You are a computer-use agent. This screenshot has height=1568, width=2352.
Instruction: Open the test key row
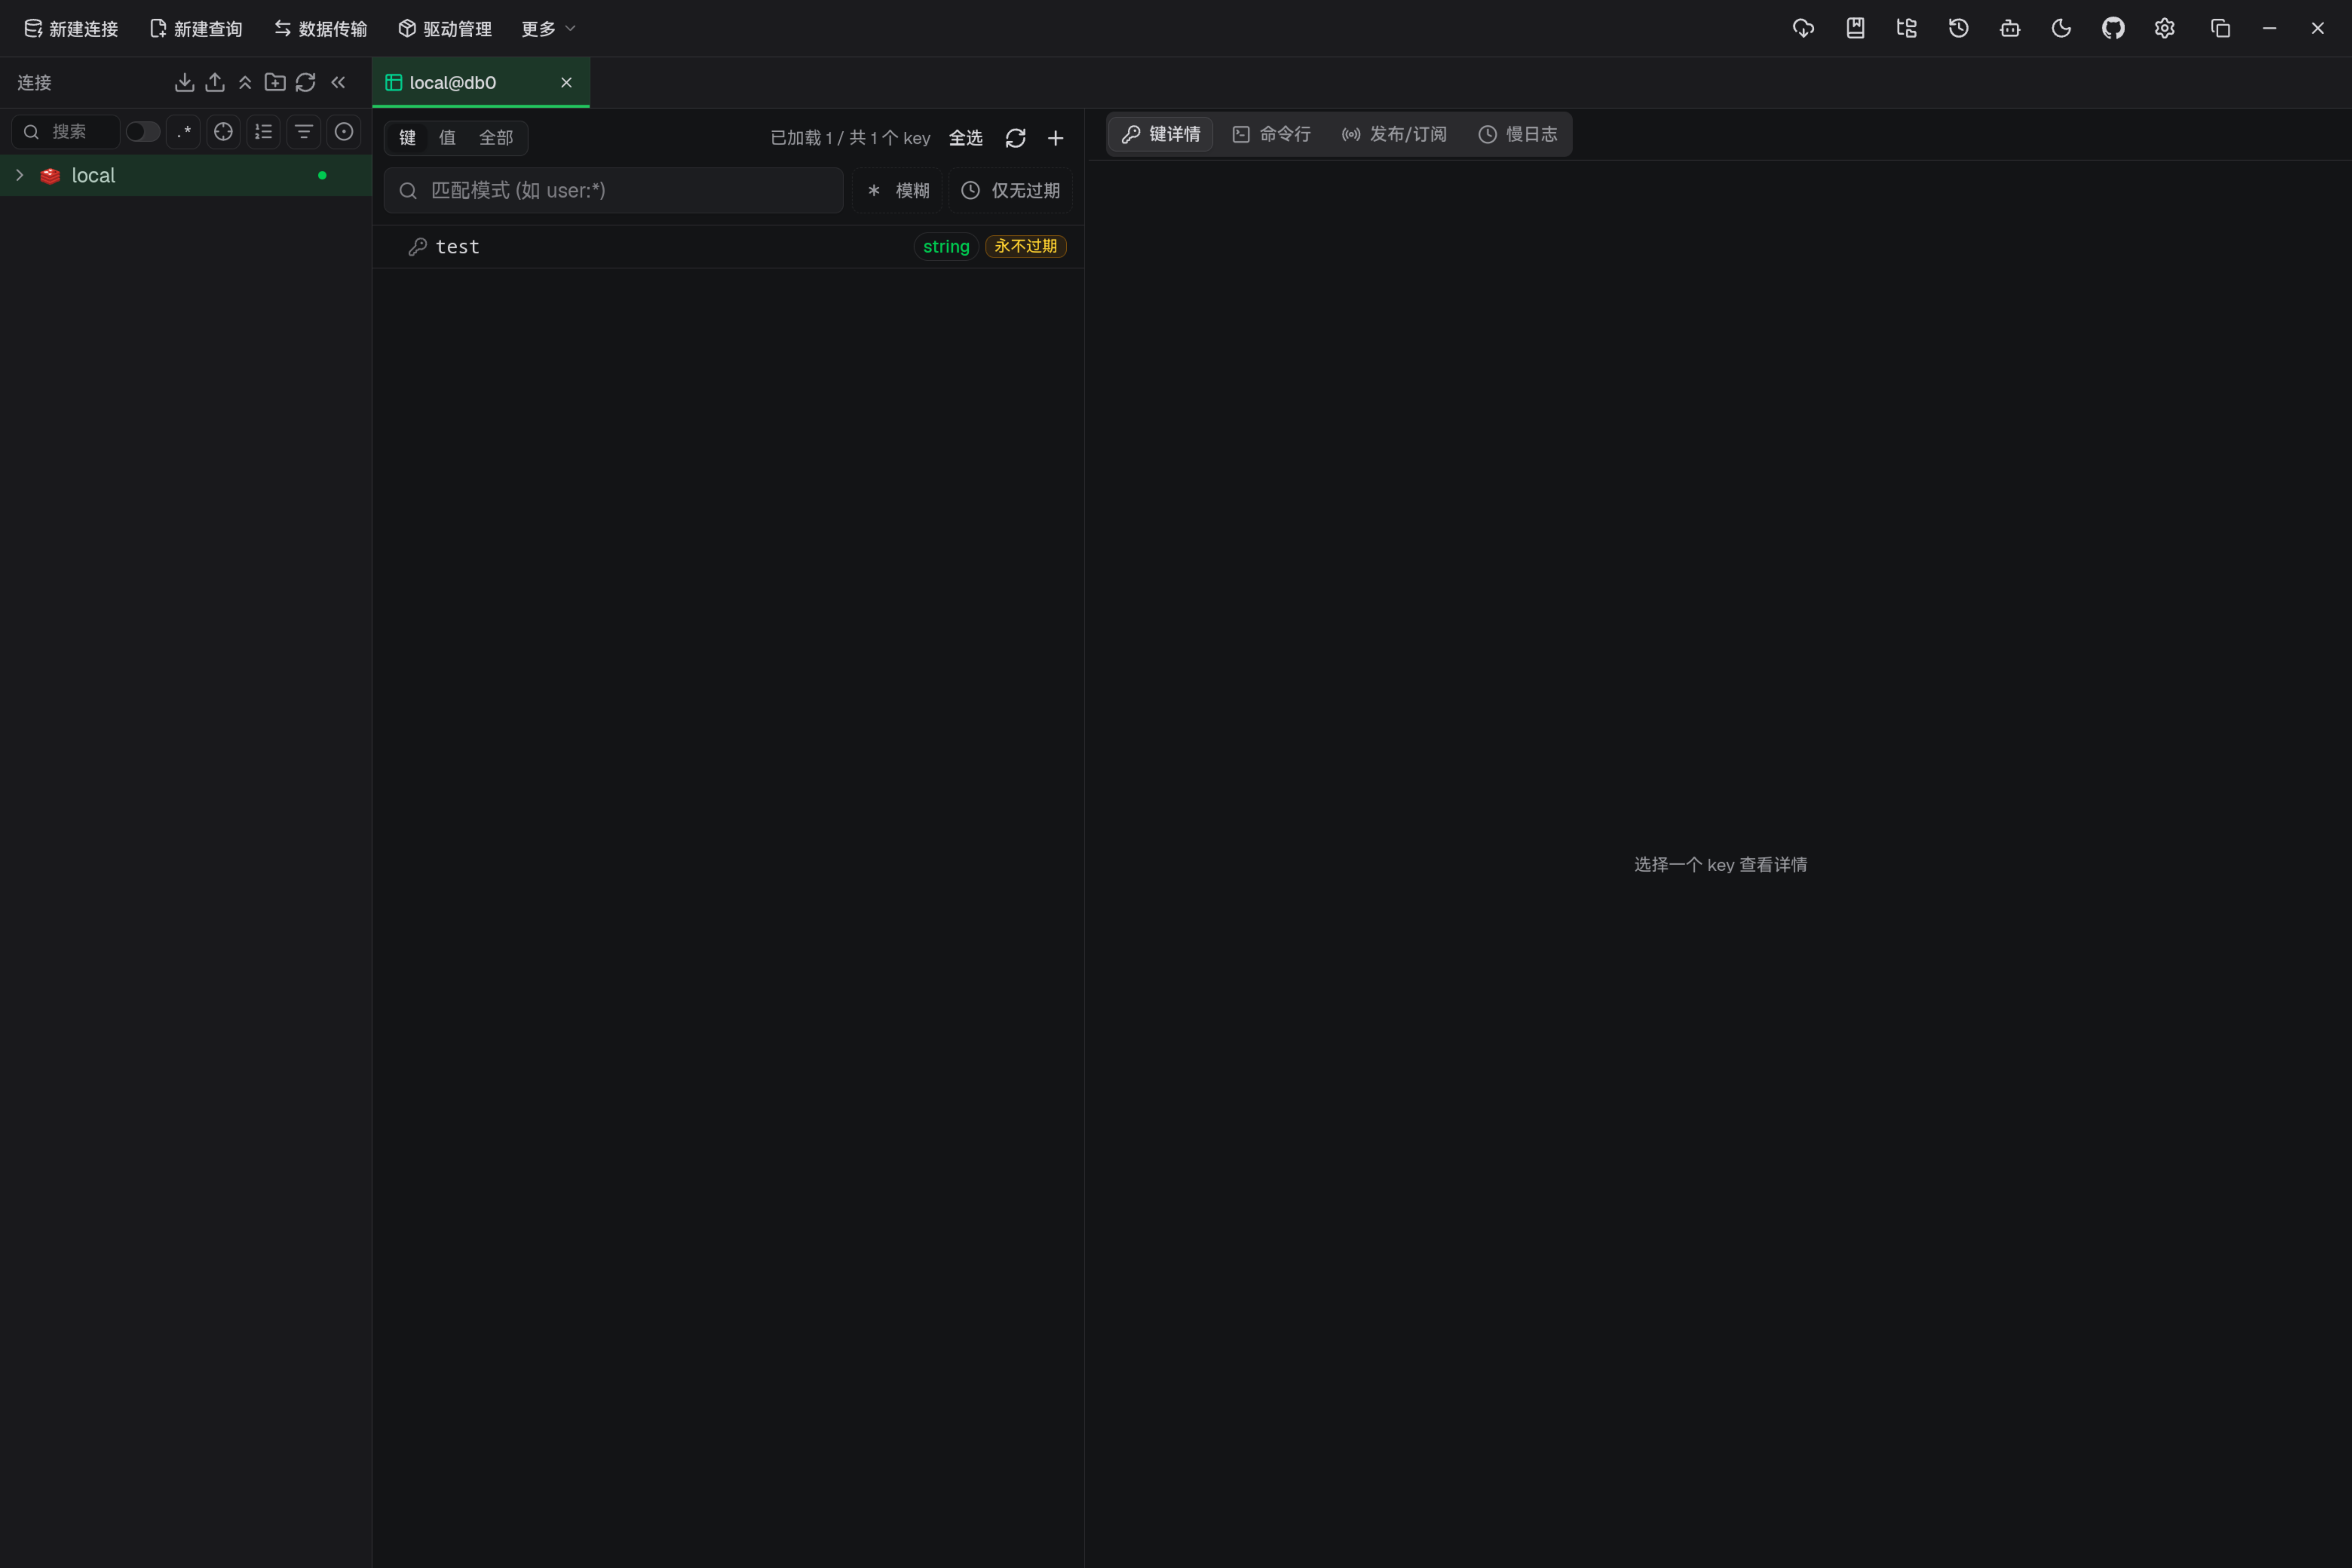click(x=729, y=246)
